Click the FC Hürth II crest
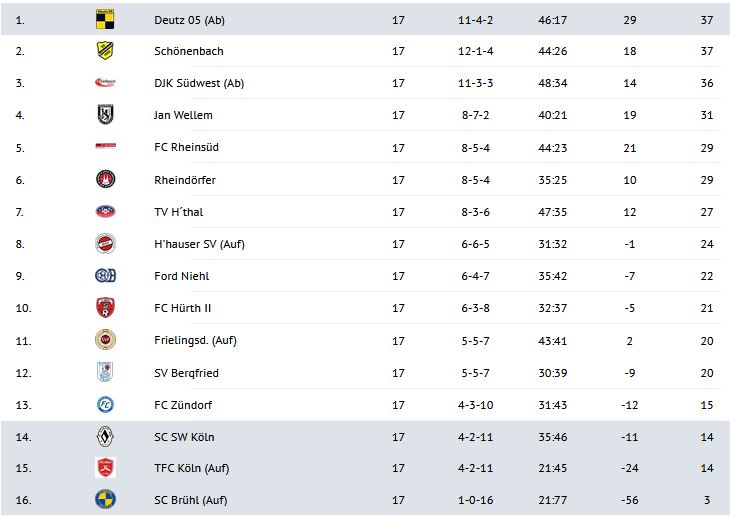This screenshot has height=518, width=730. click(106, 308)
